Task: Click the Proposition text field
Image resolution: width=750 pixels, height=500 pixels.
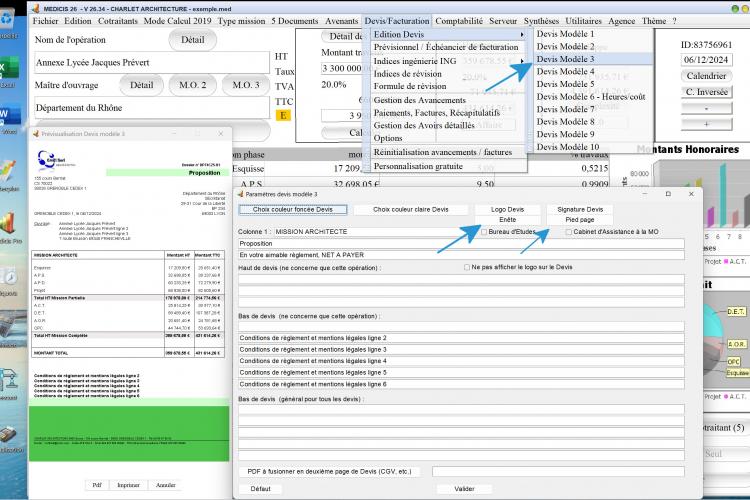Action: (x=461, y=244)
